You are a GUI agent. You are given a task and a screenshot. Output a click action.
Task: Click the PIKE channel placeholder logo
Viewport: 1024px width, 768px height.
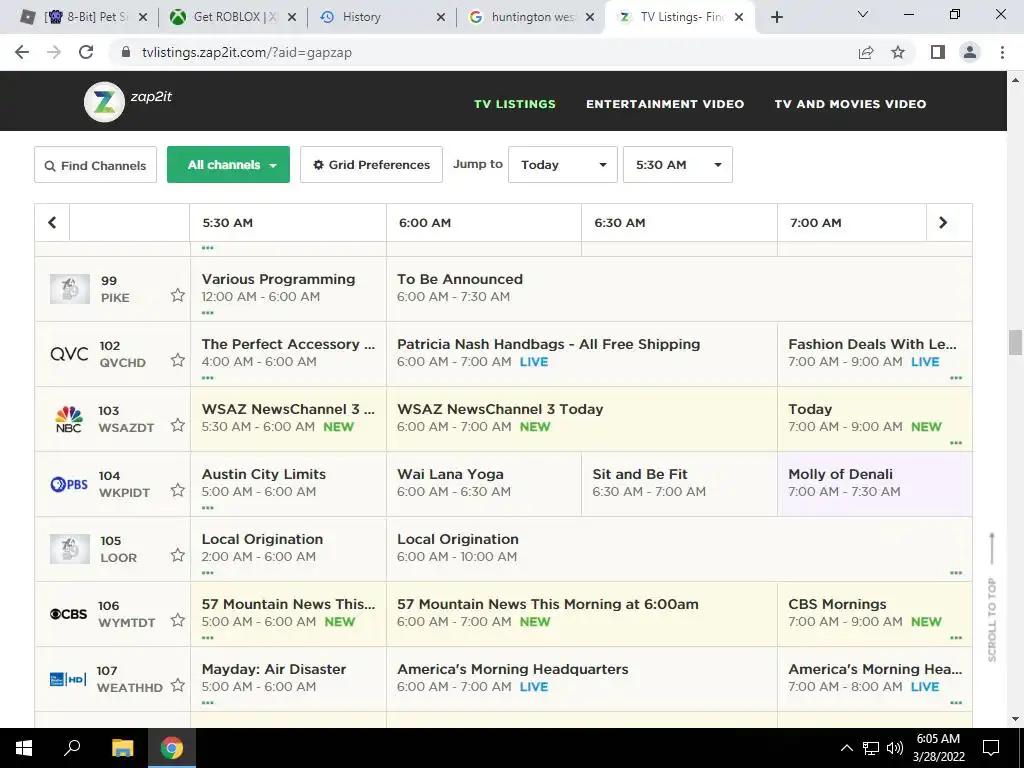pos(70,289)
